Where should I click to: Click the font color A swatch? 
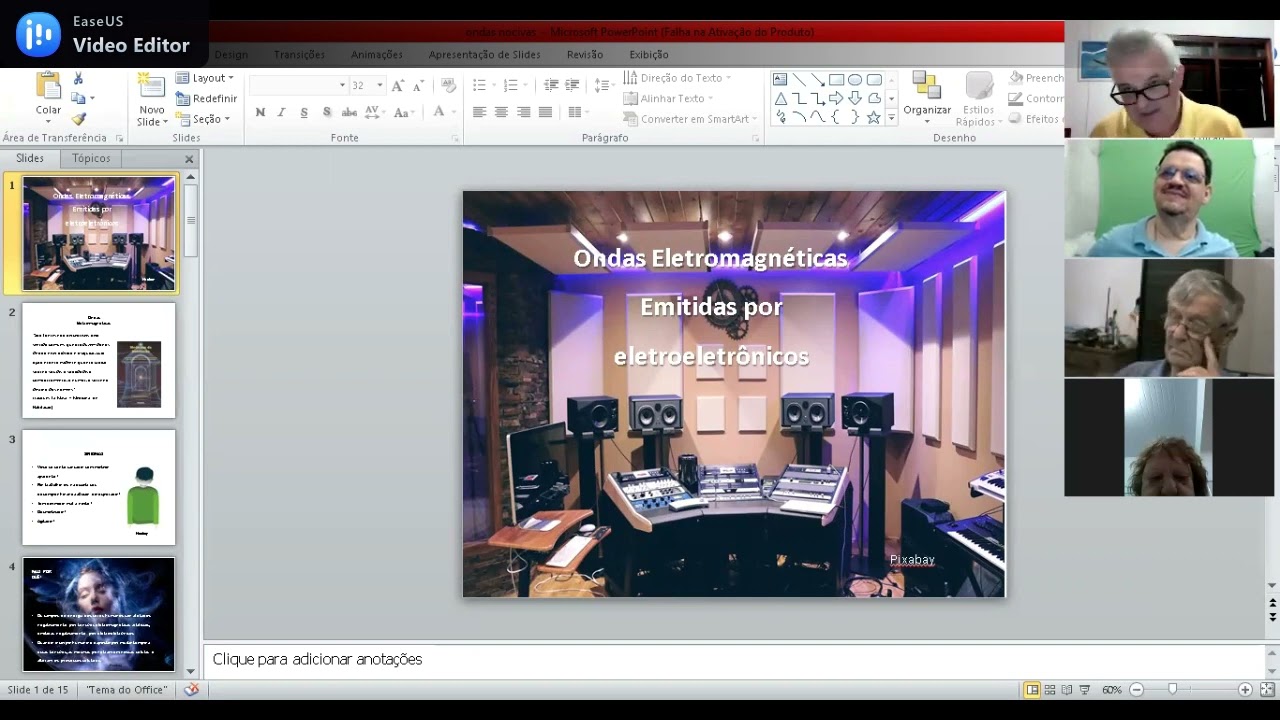pyautogui.click(x=438, y=112)
